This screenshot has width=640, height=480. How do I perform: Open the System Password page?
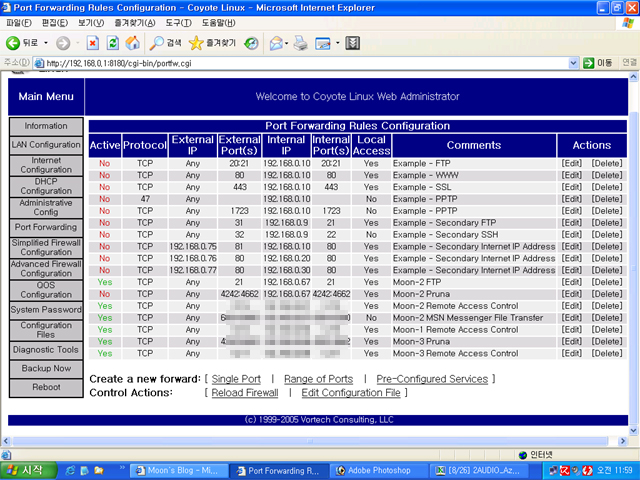(x=46, y=310)
